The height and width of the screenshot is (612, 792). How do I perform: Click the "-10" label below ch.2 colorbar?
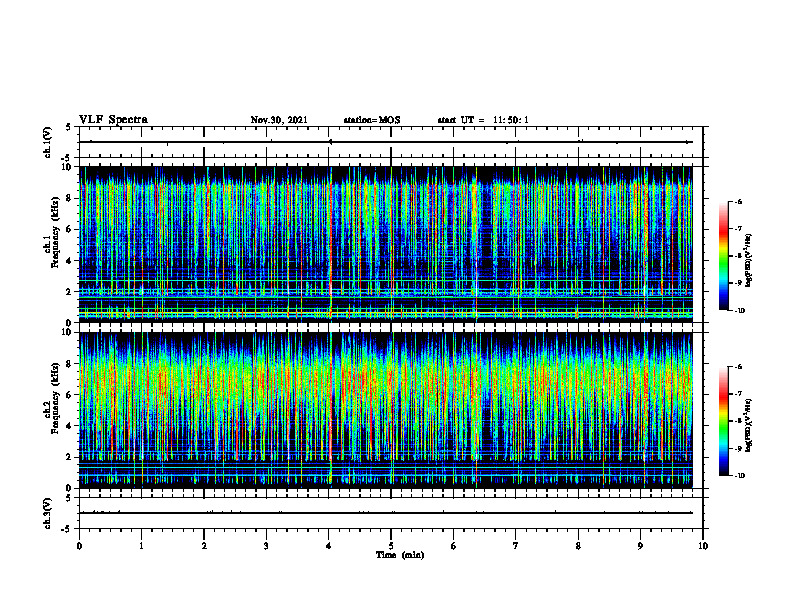(740, 476)
